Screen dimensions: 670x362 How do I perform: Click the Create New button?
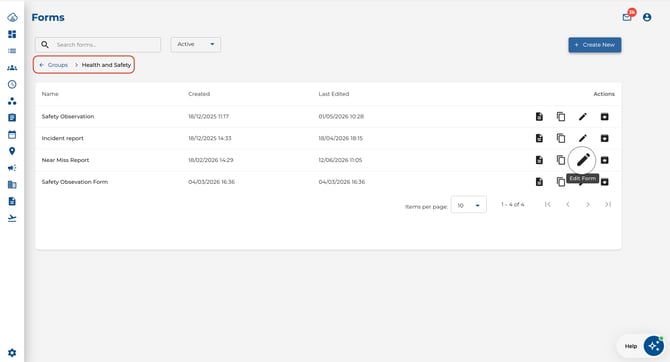[x=595, y=45]
